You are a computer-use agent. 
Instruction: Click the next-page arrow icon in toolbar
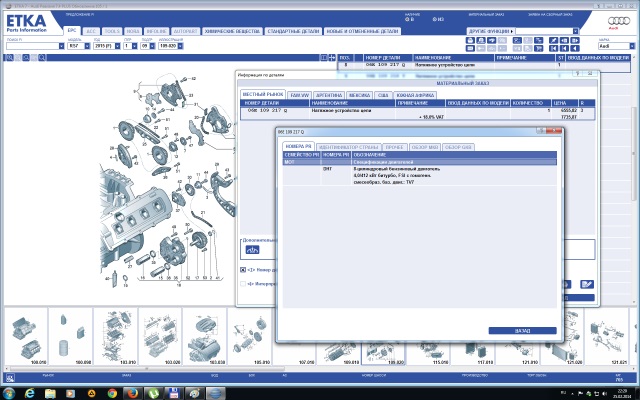575,40
